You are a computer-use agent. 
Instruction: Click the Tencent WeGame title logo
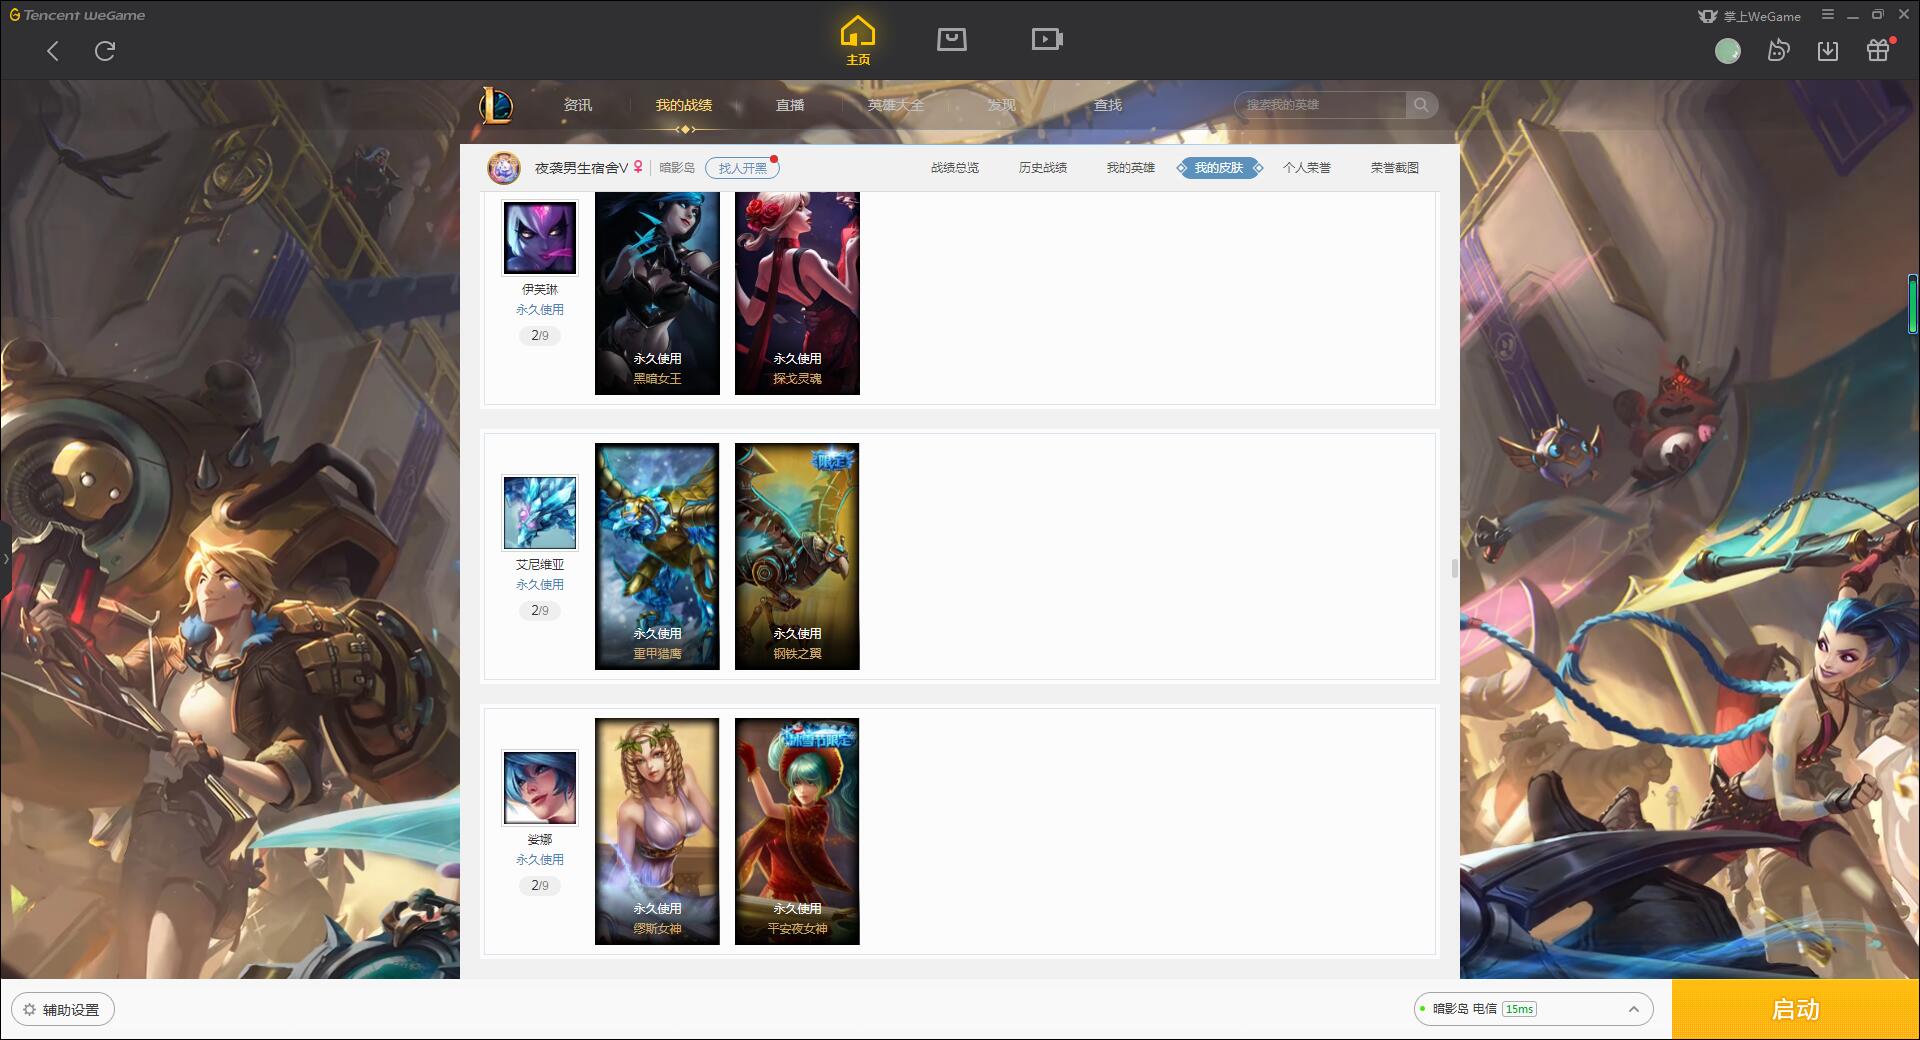[78, 15]
